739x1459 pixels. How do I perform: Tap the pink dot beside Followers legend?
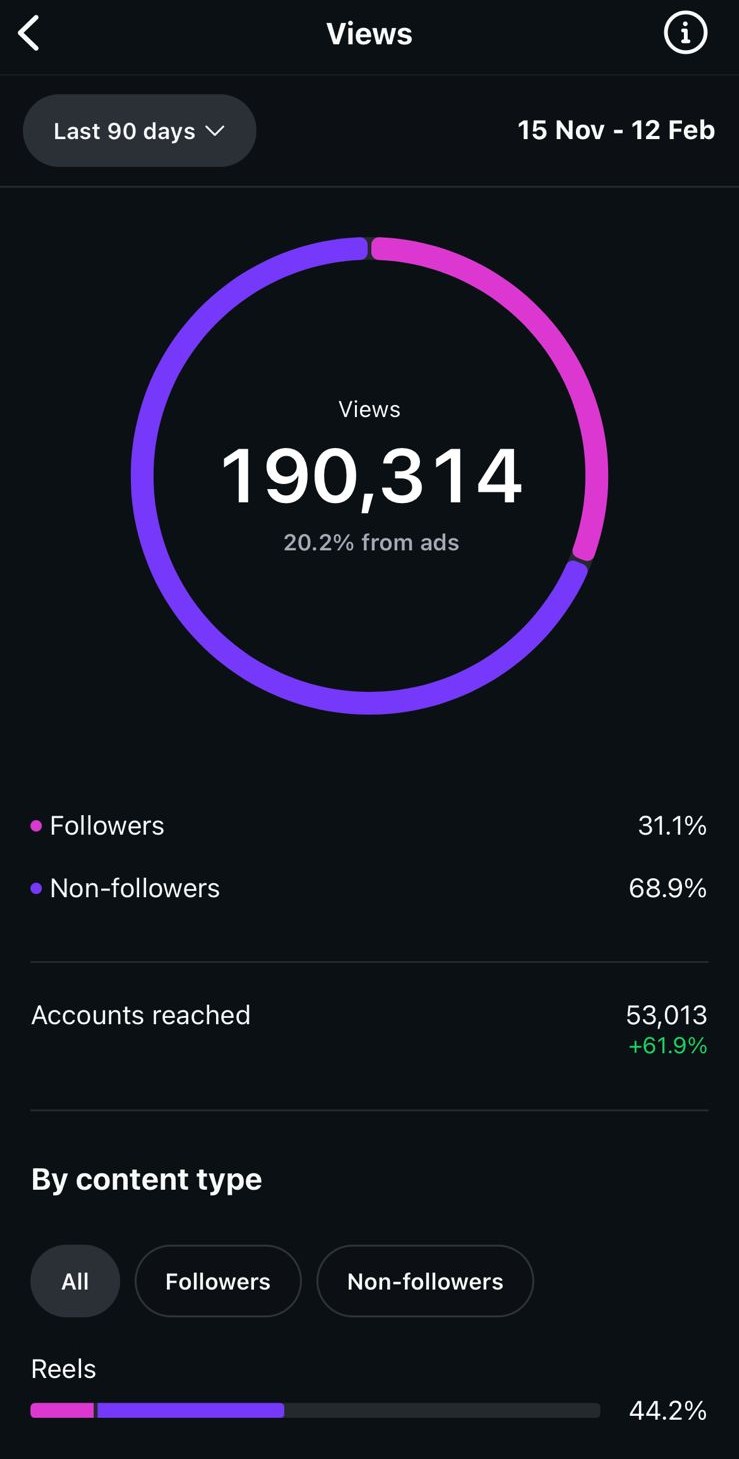(36, 826)
